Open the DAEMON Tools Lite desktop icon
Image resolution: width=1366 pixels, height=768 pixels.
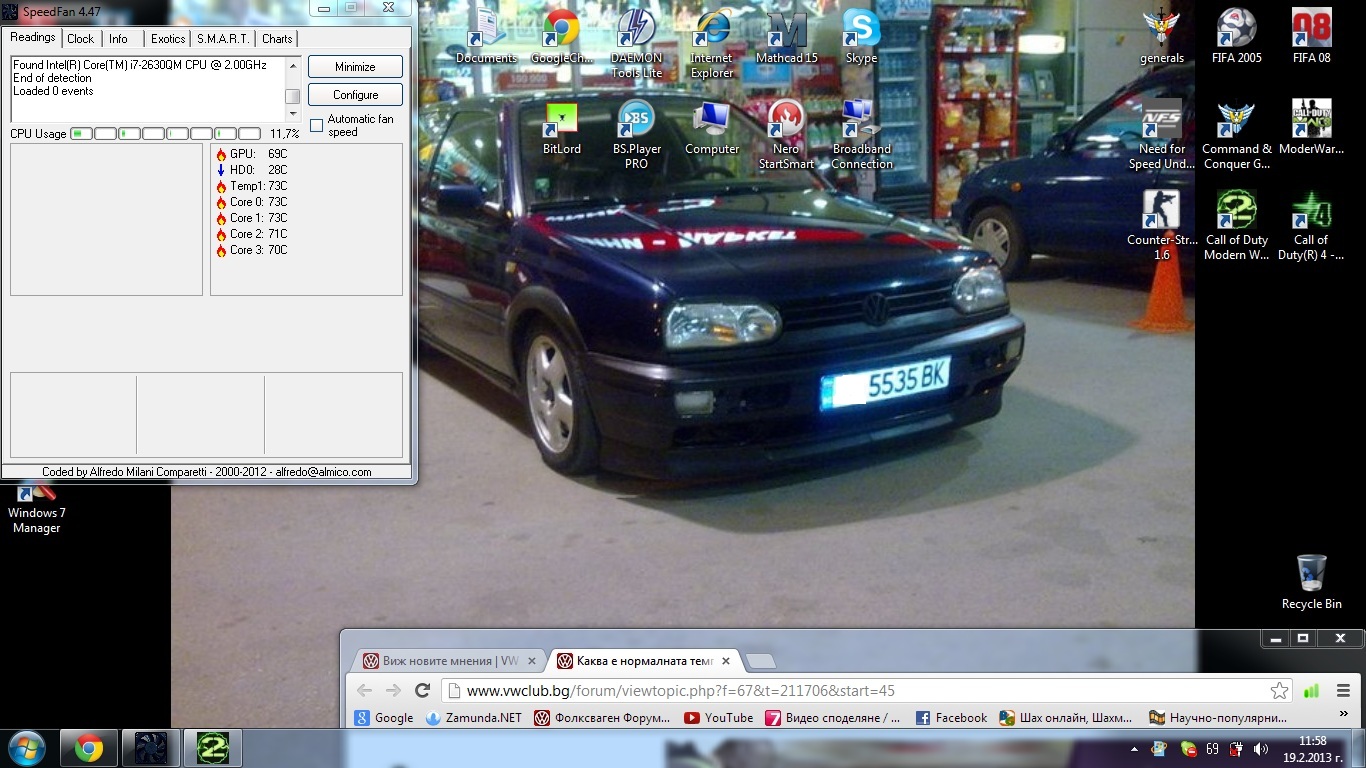pyautogui.click(x=637, y=30)
